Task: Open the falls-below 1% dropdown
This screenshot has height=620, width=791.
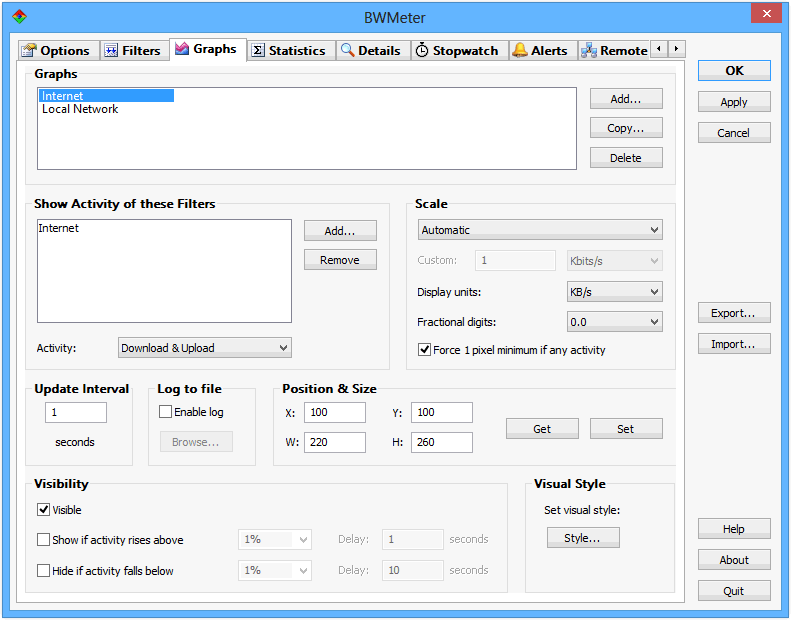Action: [x=274, y=570]
